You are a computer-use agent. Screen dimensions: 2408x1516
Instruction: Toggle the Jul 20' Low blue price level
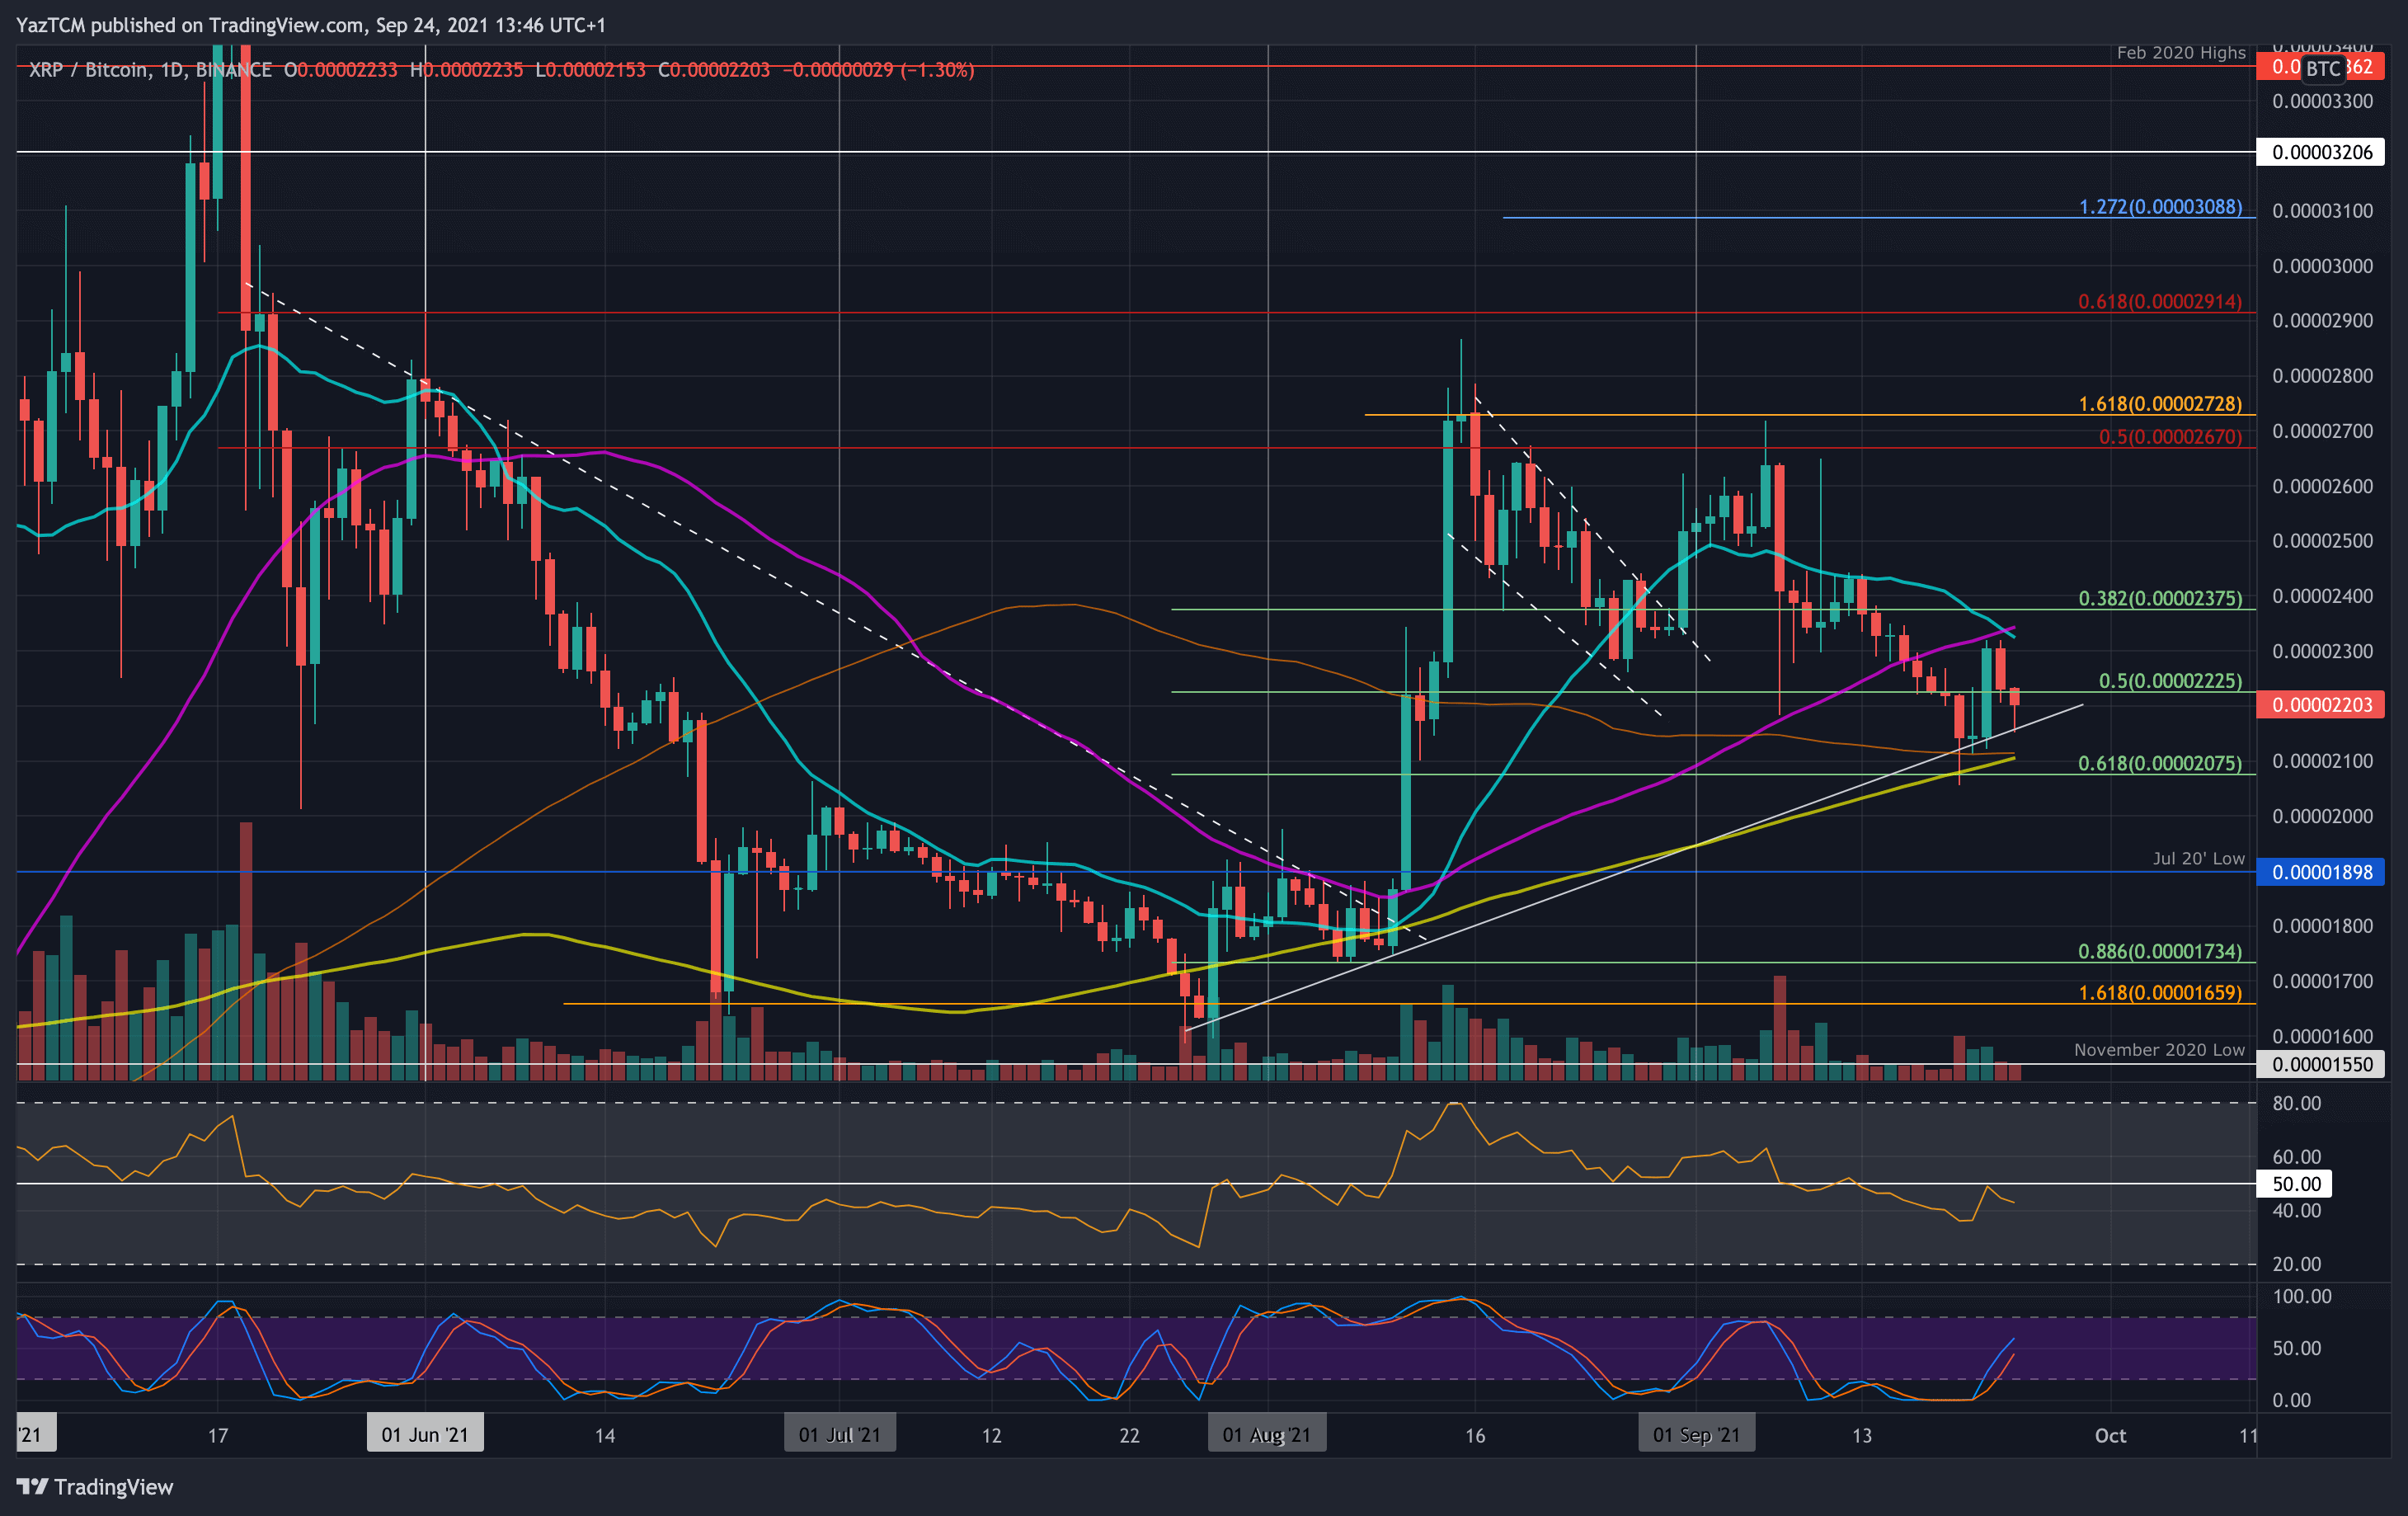pyautogui.click(x=1500, y=872)
